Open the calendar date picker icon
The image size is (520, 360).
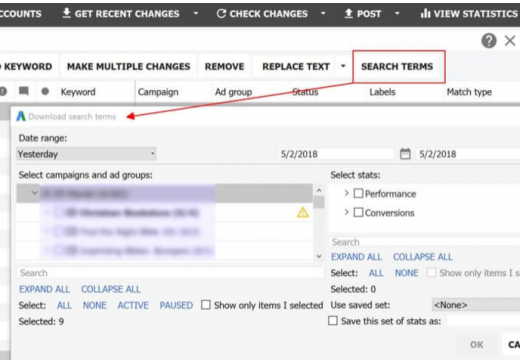(x=405, y=154)
